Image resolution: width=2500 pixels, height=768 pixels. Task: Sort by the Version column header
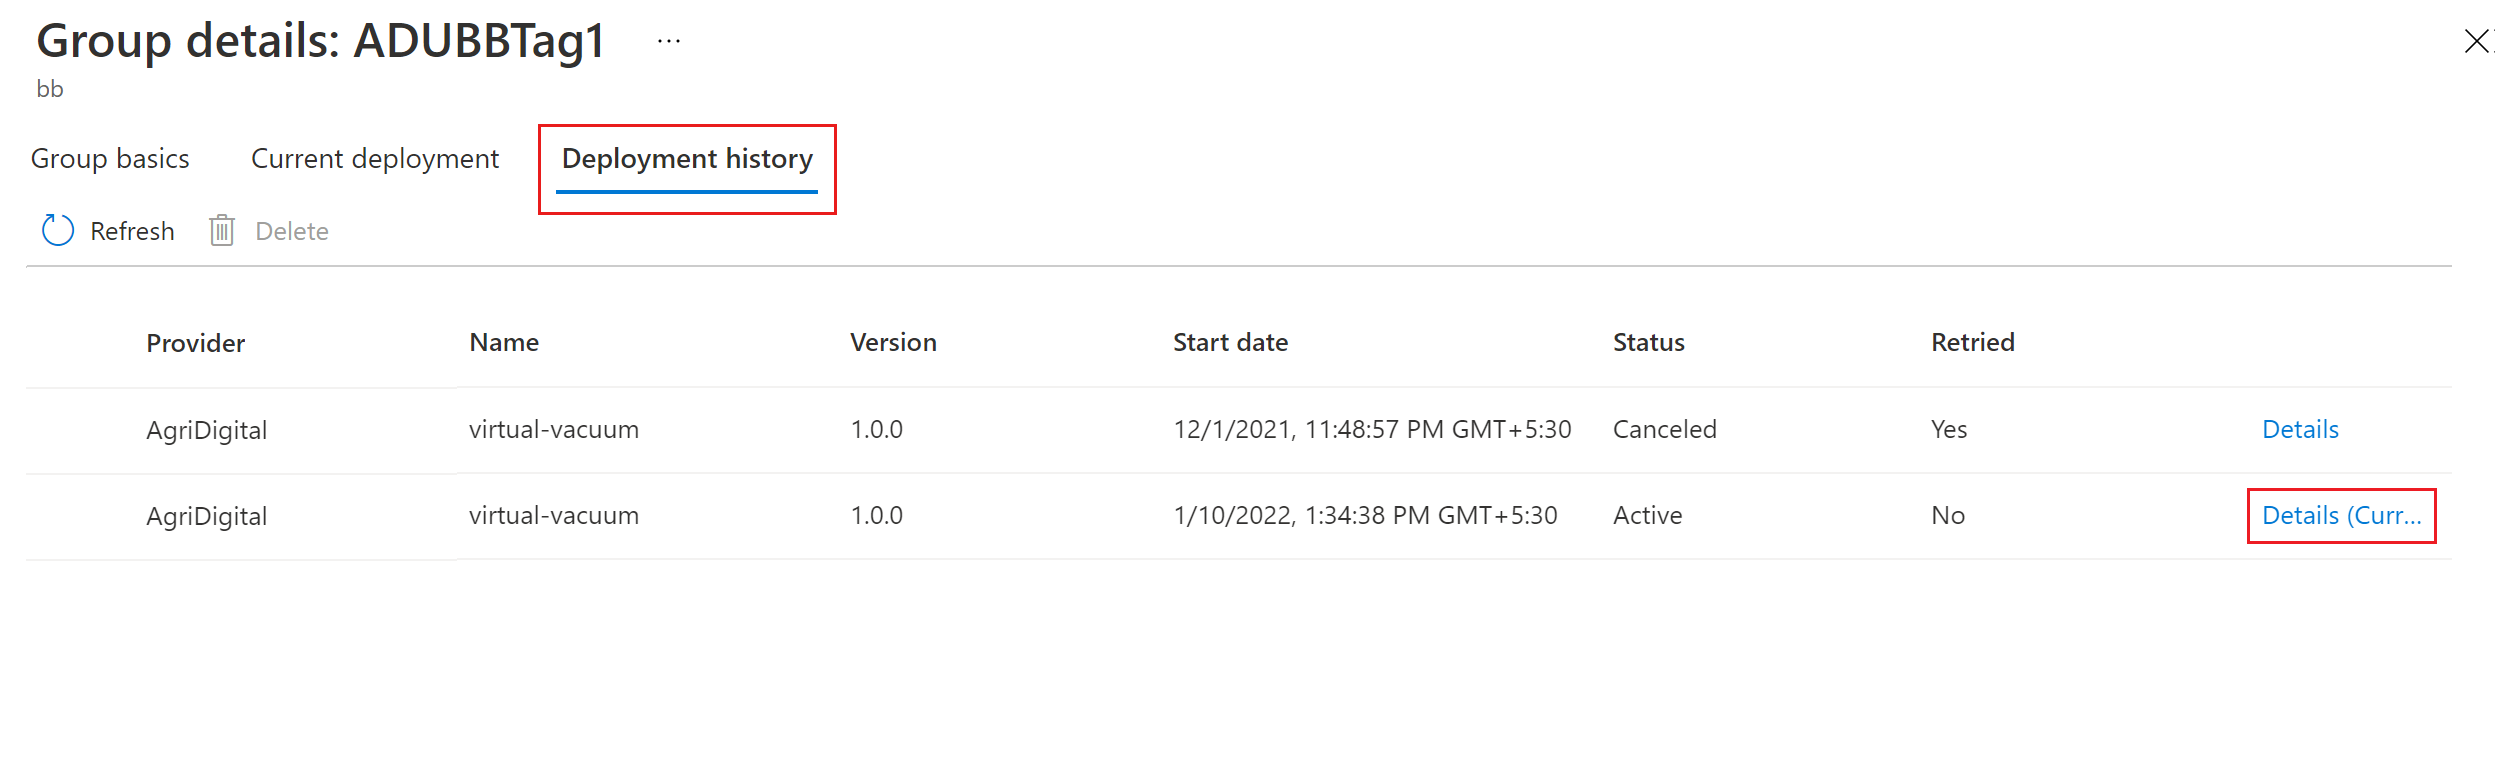click(x=893, y=342)
